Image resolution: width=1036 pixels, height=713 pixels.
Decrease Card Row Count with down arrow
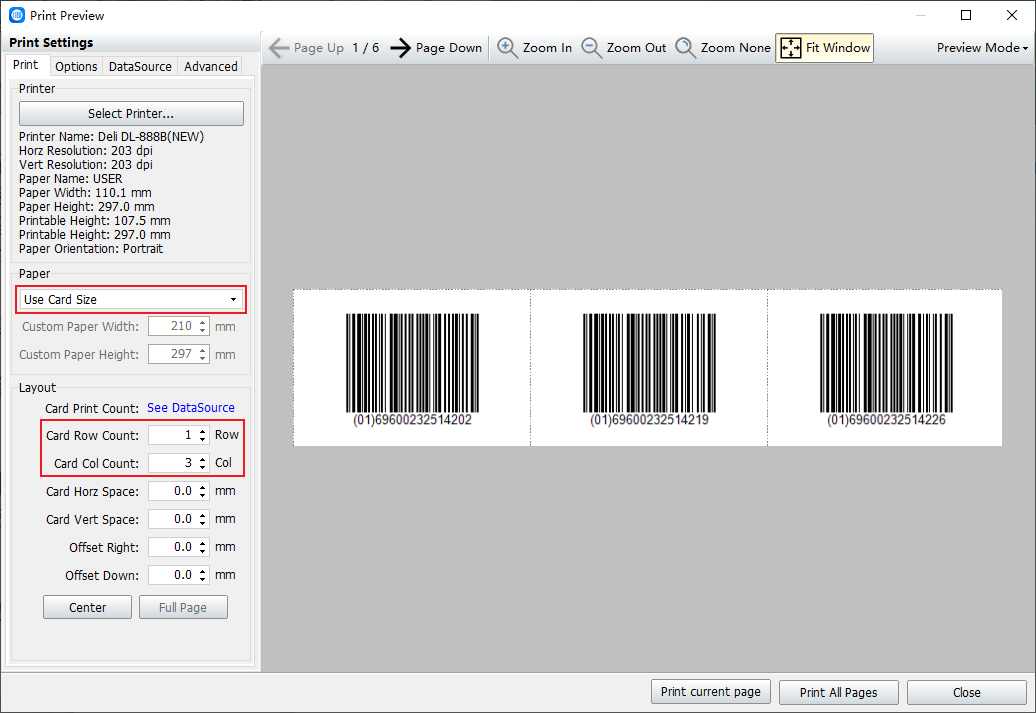click(203, 439)
